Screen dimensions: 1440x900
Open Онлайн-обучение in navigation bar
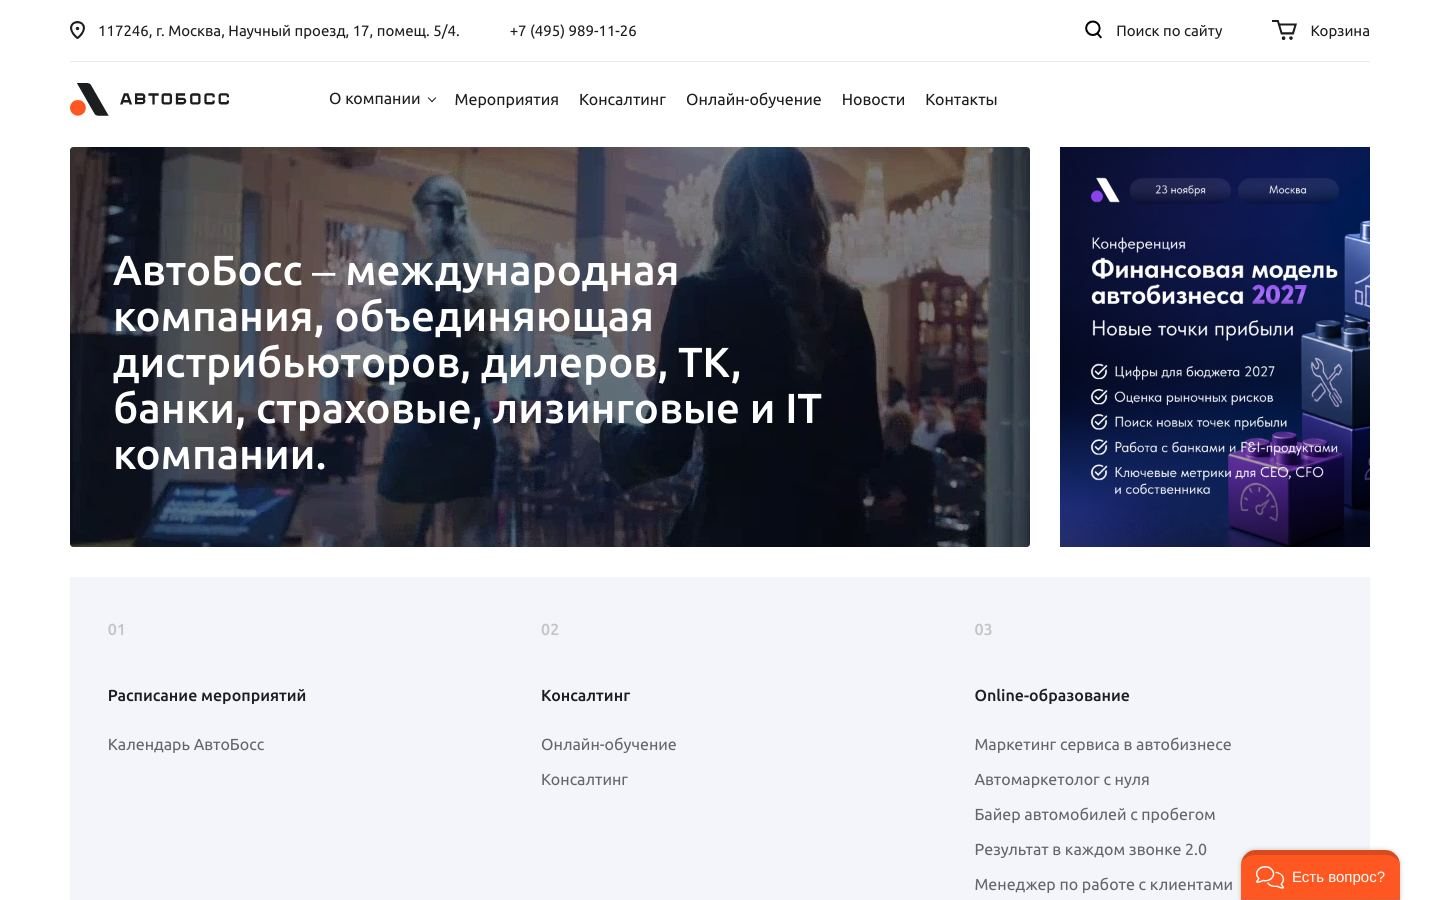pyautogui.click(x=753, y=99)
